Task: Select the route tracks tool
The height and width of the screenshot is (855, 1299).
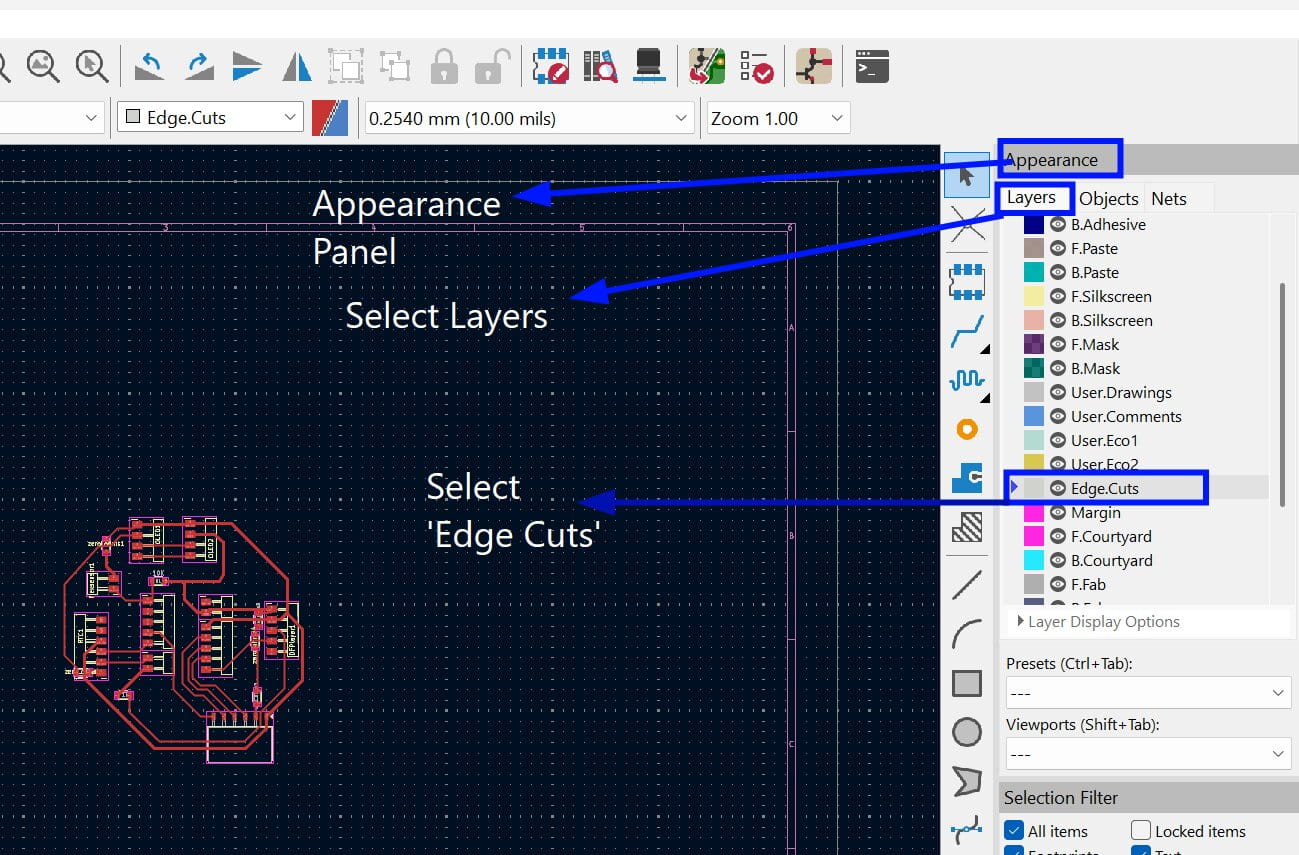Action: tap(967, 332)
